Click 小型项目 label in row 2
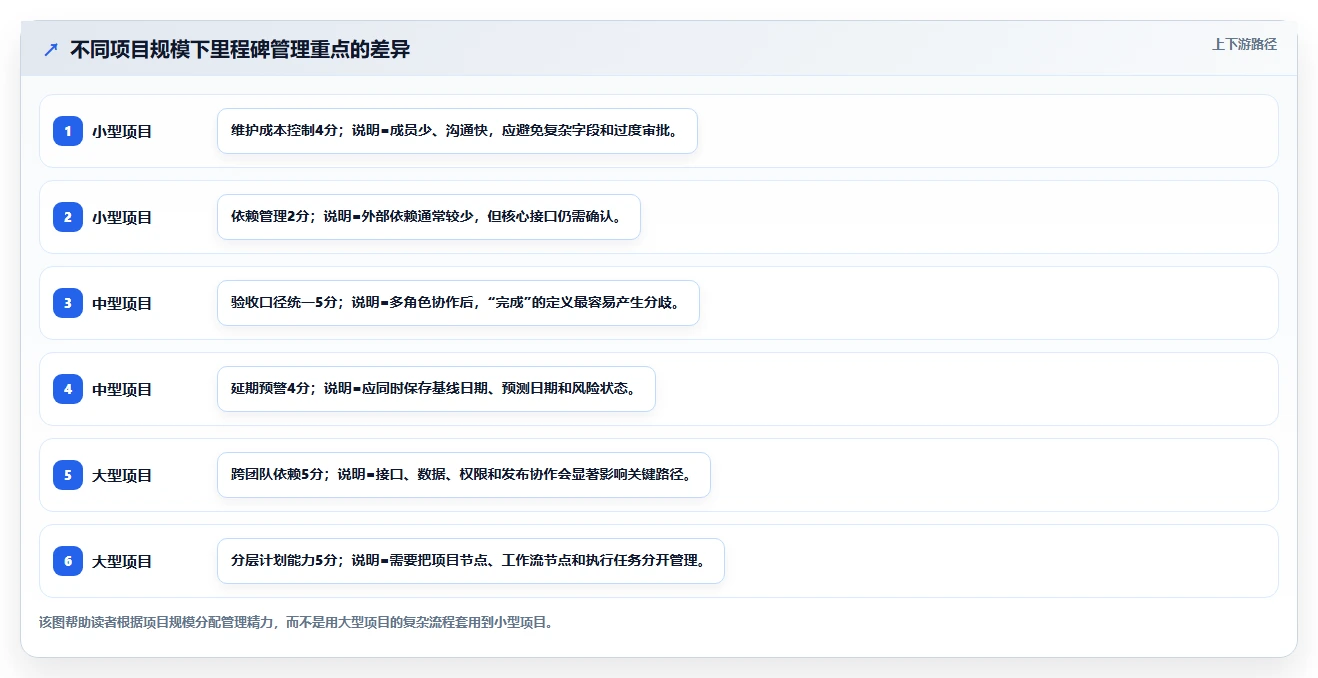The image size is (1318, 678). [122, 217]
